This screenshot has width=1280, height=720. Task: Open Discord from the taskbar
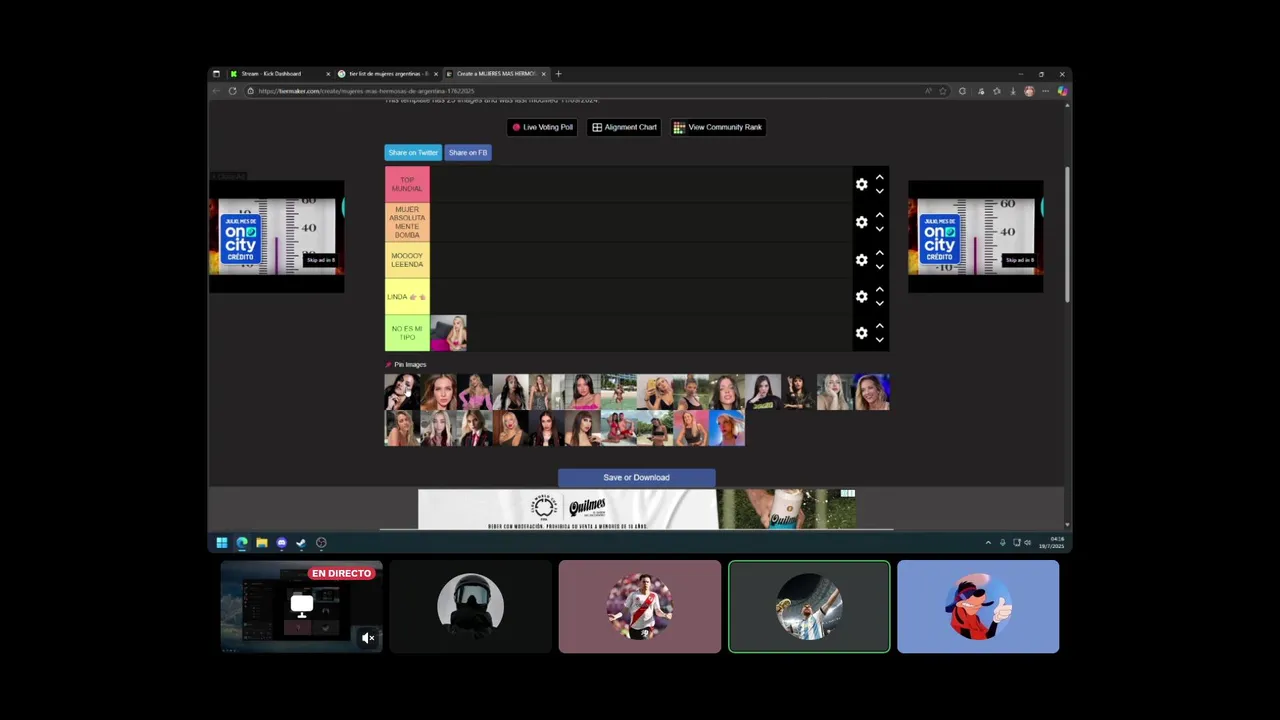281,543
